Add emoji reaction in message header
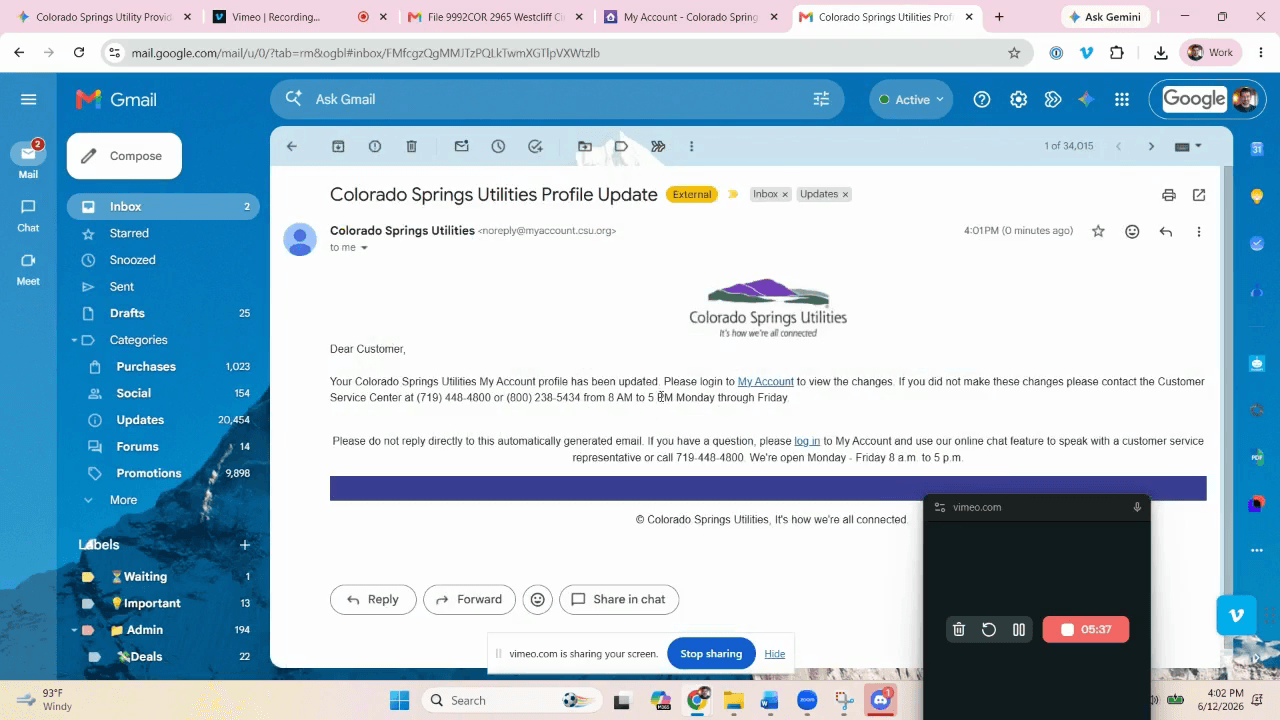This screenshot has height=720, width=1280. point(1132,231)
